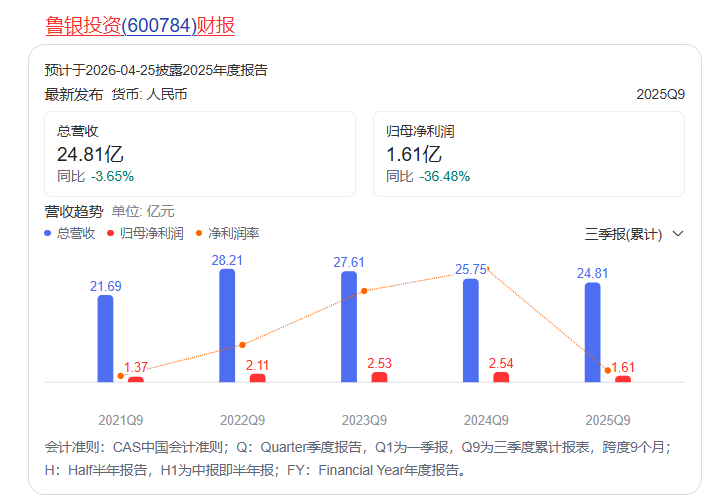Click the blue 总营收 legend dot
This screenshot has width=717, height=498.
[49, 233]
